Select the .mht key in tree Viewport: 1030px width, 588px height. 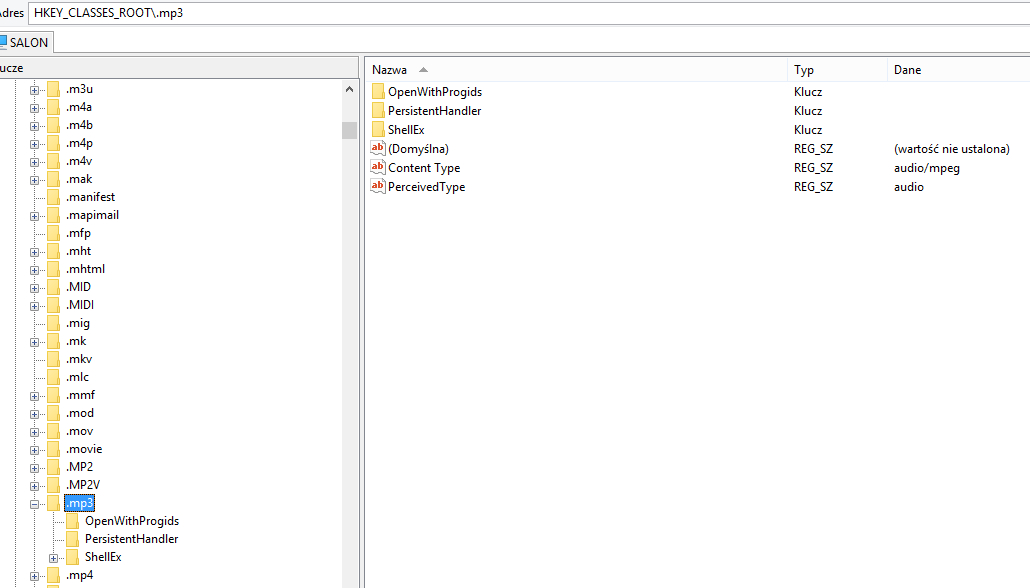click(x=78, y=251)
